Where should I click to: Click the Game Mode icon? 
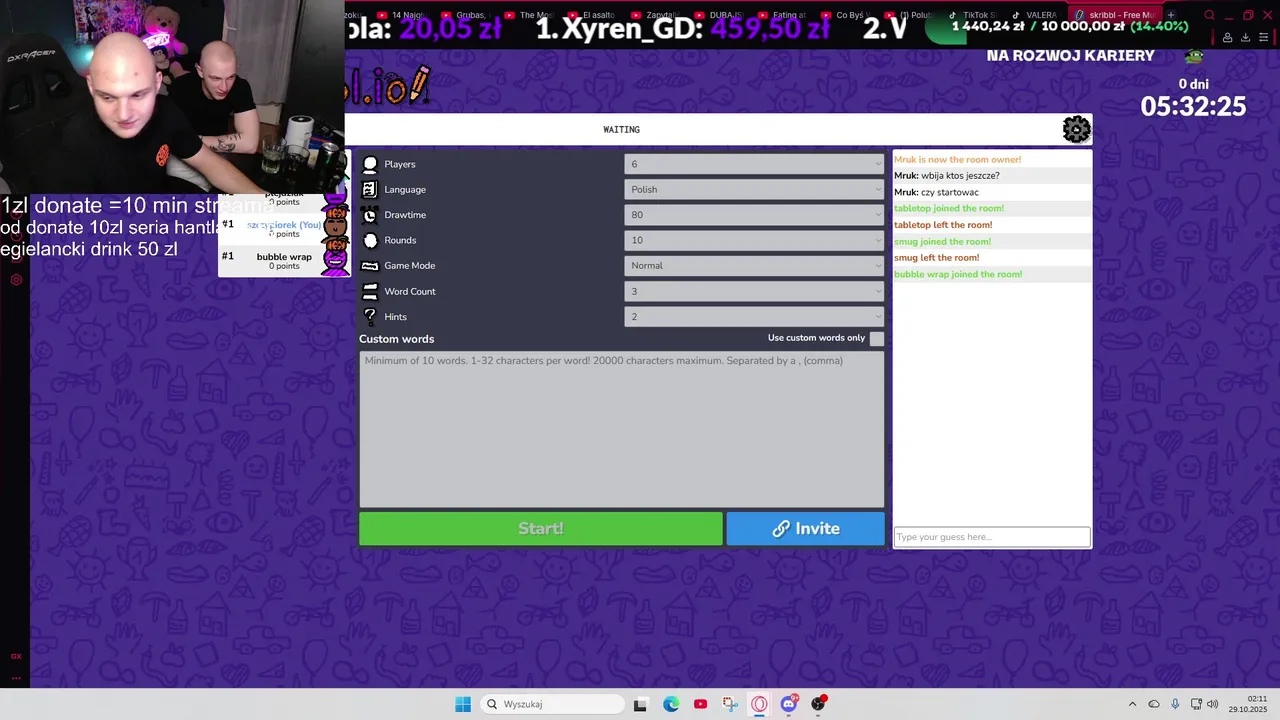tap(370, 266)
